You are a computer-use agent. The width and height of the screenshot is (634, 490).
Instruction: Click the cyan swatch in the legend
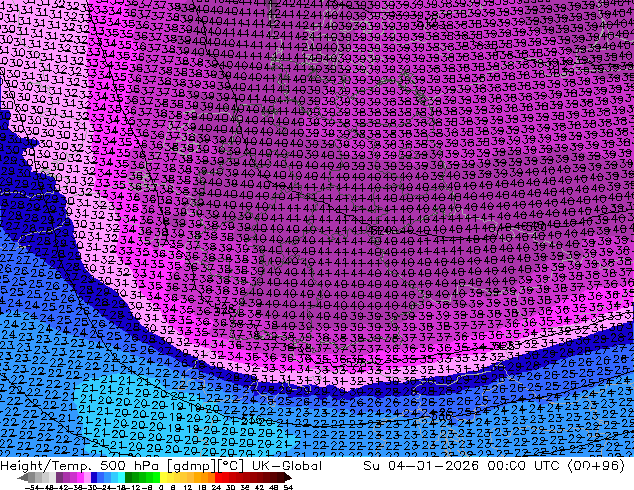tap(121, 477)
